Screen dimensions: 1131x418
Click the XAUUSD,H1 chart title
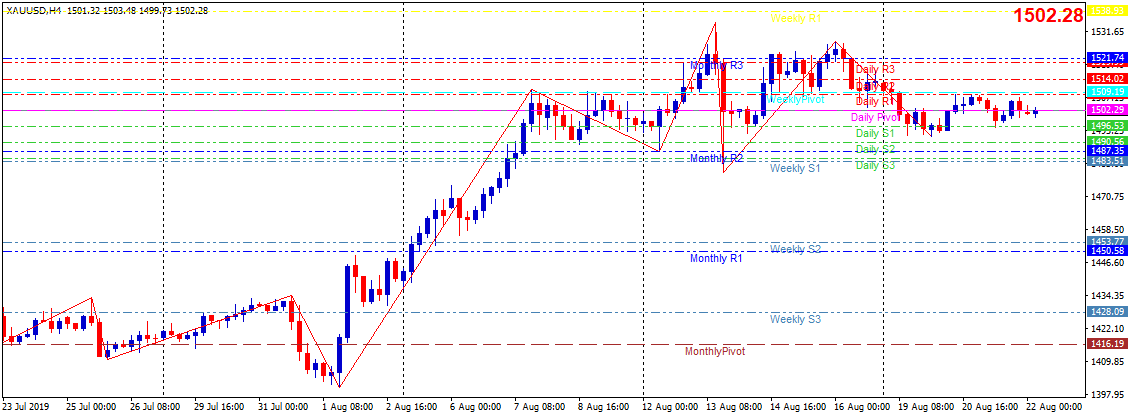32,9
